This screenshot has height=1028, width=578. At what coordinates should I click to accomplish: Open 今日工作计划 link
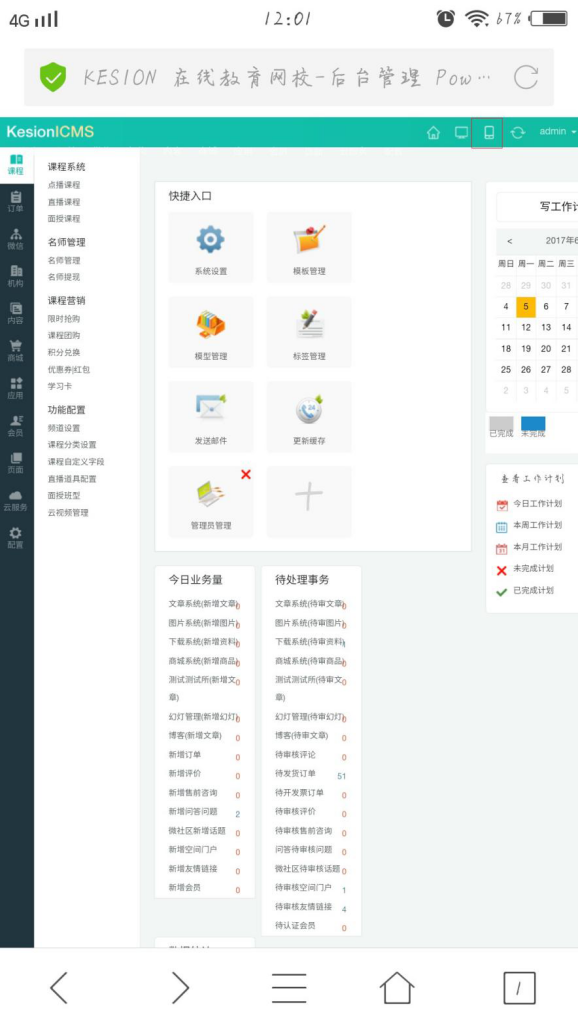[537, 504]
